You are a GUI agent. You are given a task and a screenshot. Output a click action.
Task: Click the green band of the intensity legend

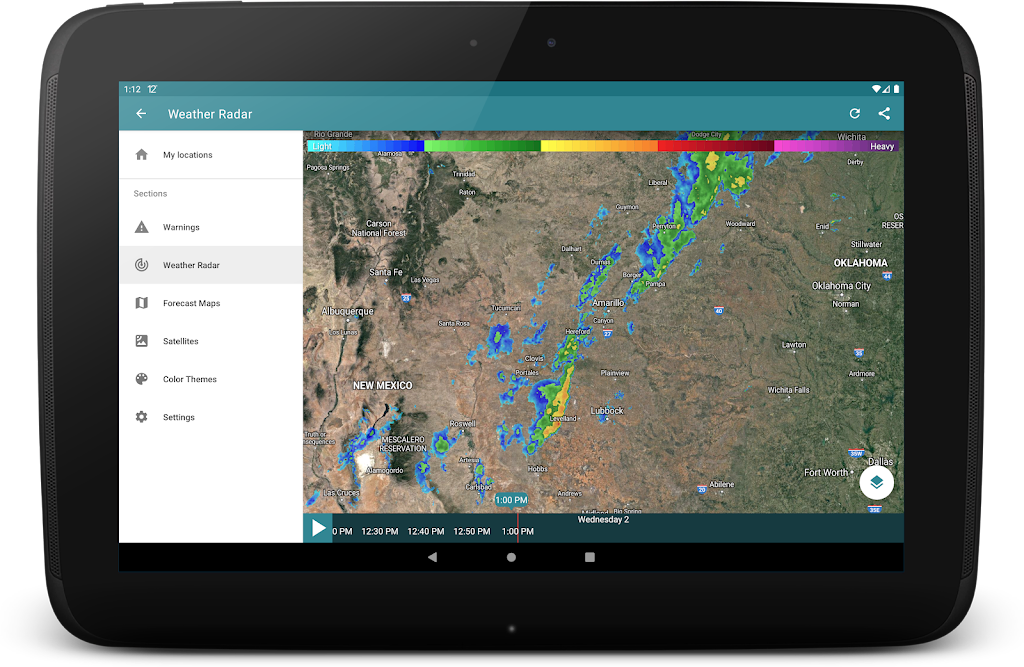(482, 146)
